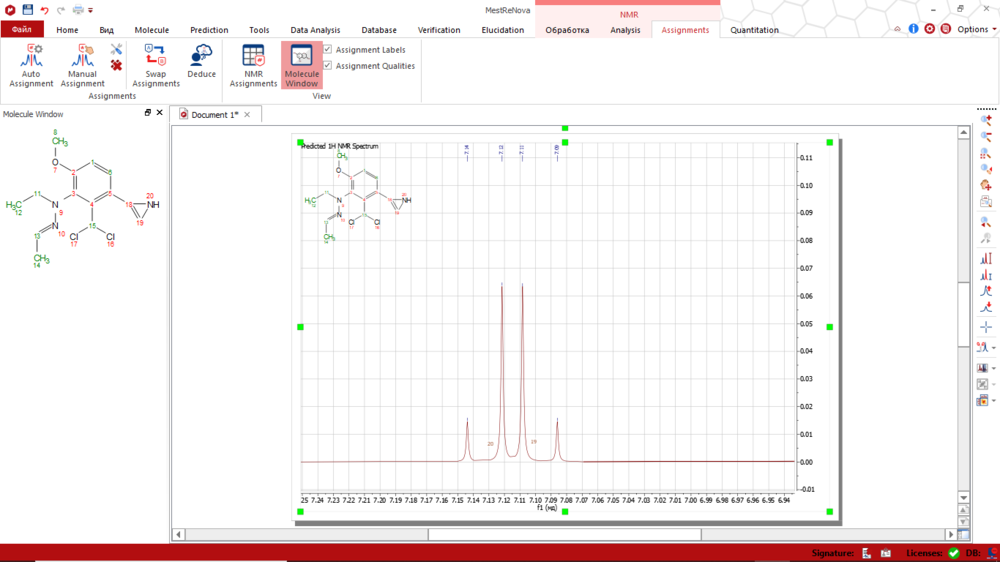The height and width of the screenshot is (562, 1000).
Task: Open the NMR Assignments table
Action: tap(253, 66)
